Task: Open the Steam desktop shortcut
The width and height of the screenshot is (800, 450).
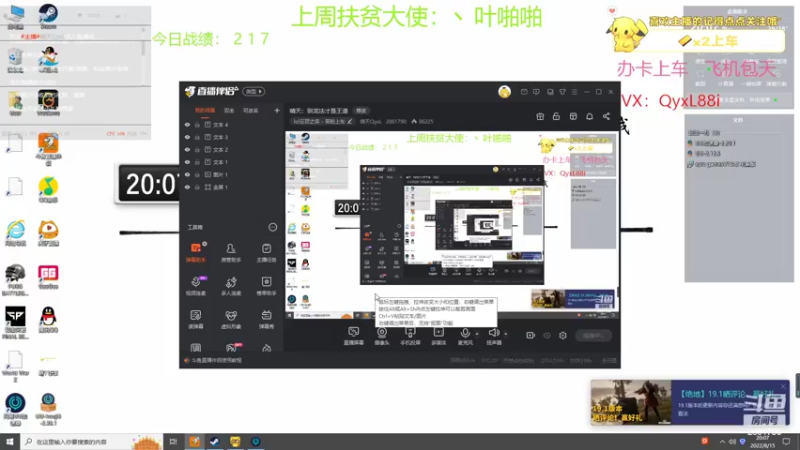Action: click(x=48, y=16)
